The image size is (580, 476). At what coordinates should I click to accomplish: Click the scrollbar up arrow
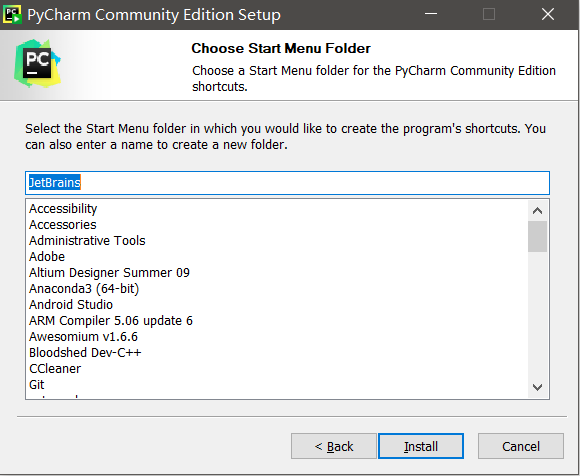(537, 211)
